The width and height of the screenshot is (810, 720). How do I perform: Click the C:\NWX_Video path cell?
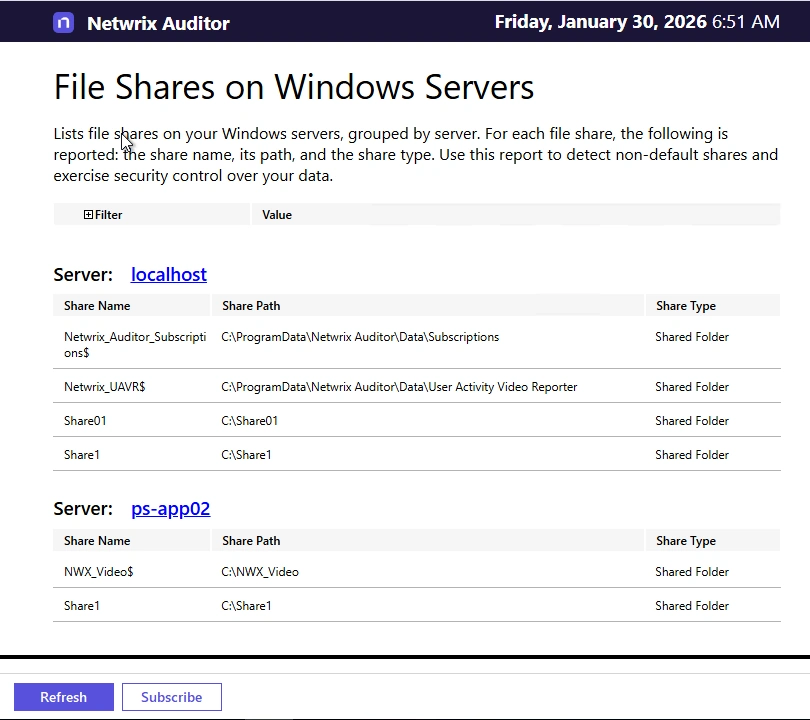tap(260, 572)
